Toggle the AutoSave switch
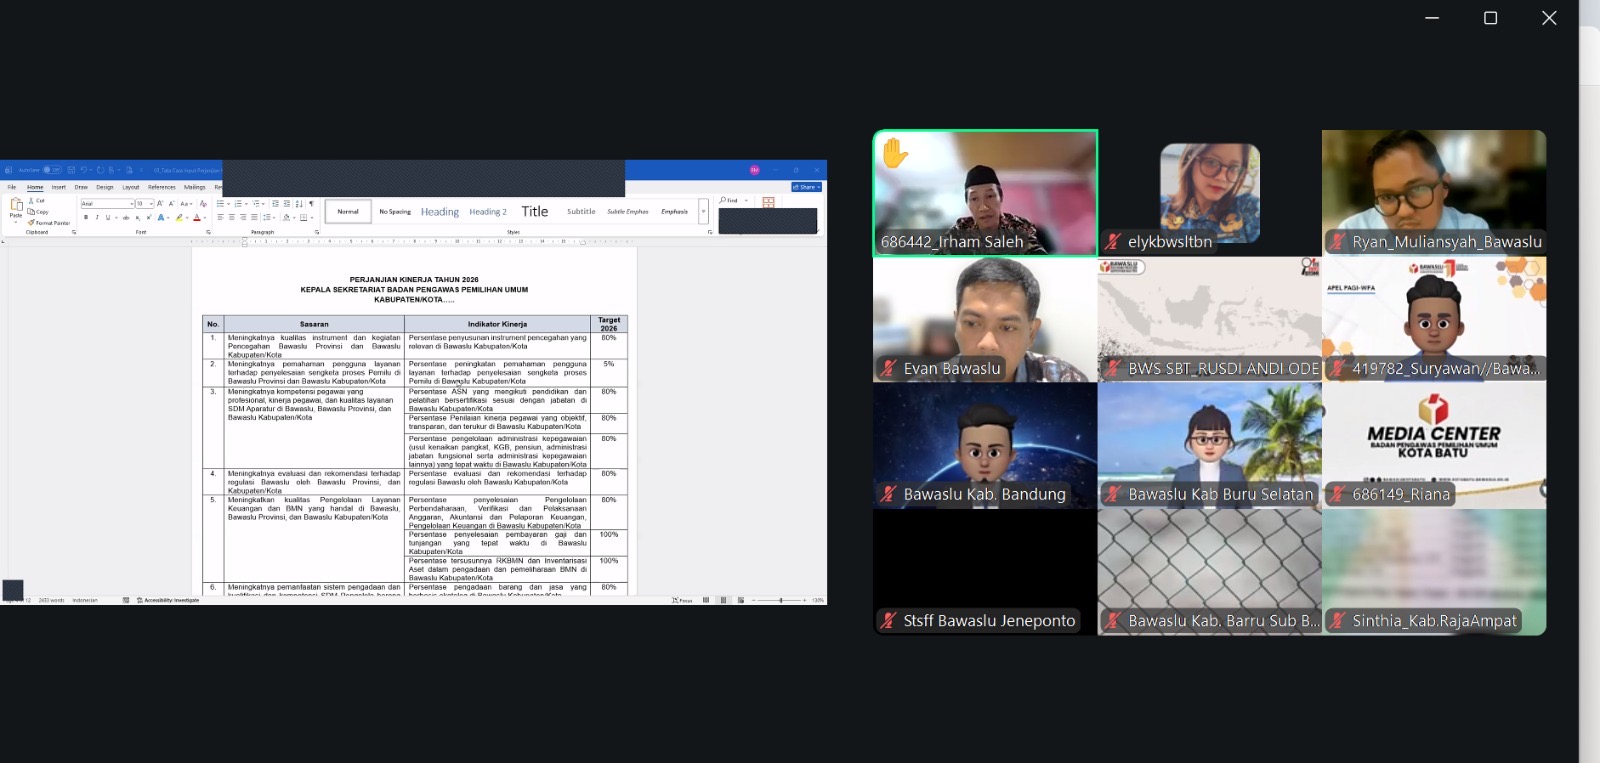1600x763 pixels. pos(51,170)
